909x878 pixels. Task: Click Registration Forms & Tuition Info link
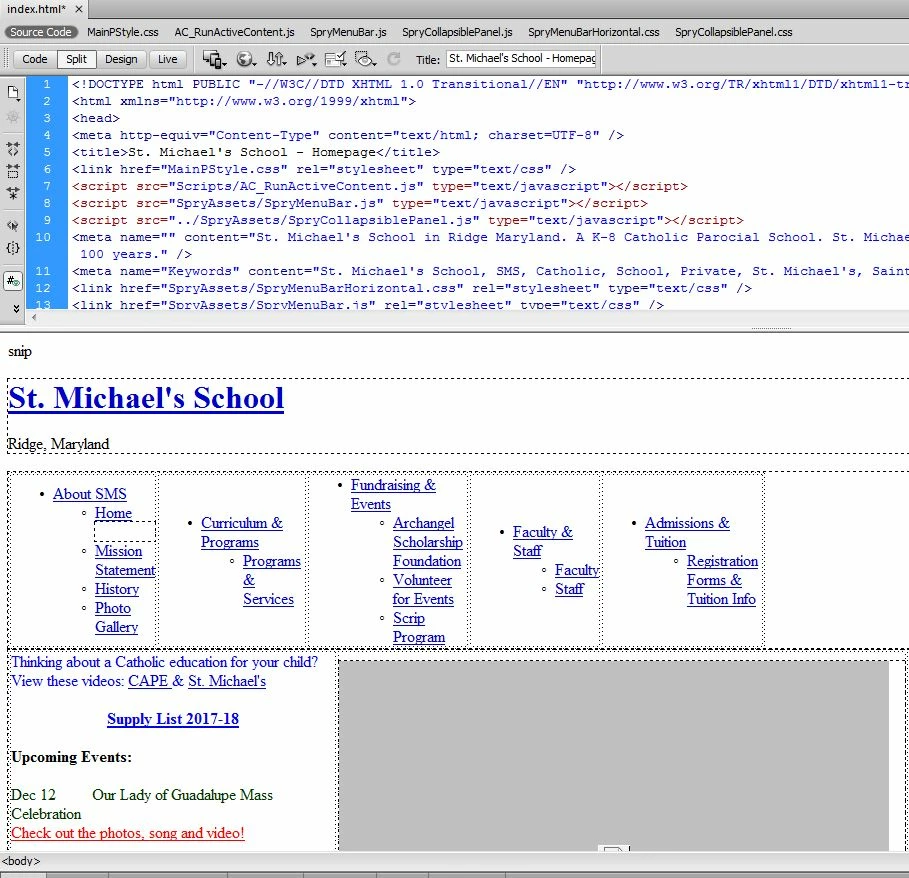pos(722,580)
